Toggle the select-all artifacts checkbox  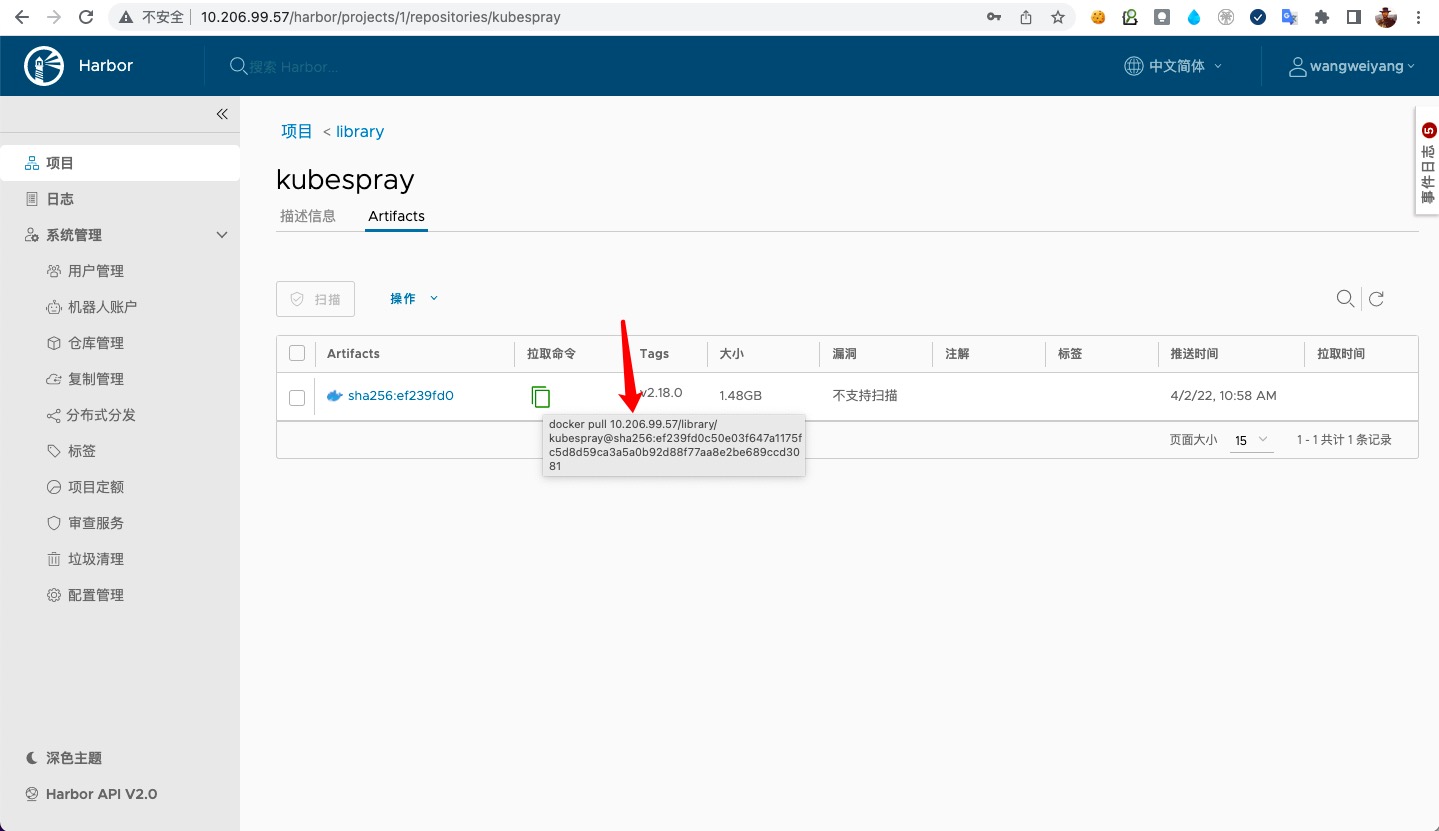(x=296, y=353)
